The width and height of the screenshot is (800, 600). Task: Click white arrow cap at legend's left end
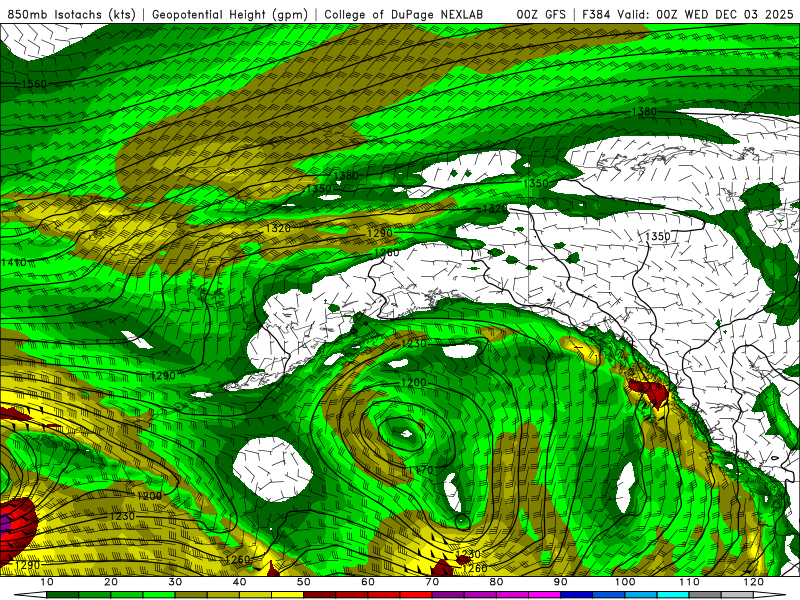[30, 595]
